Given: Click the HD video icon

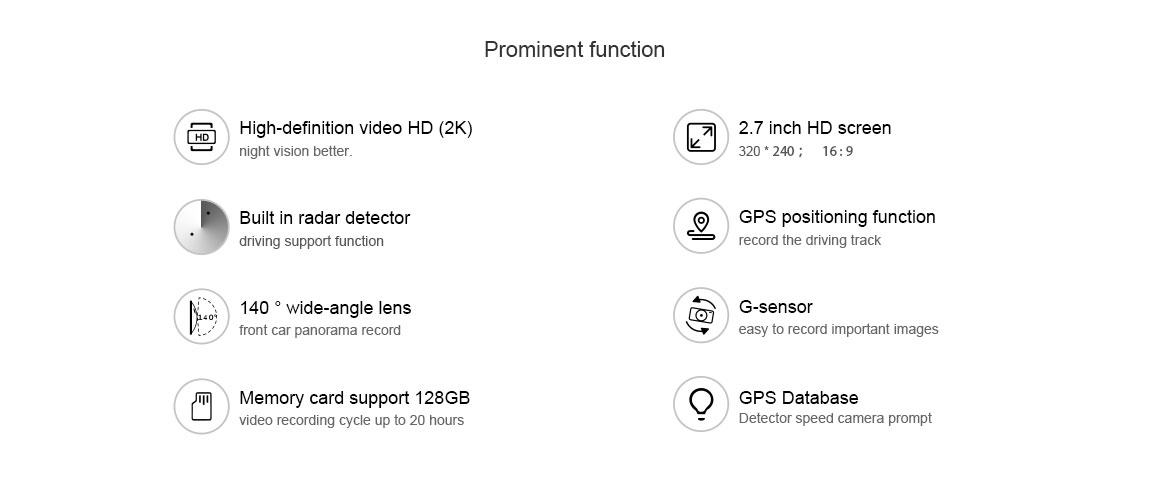Looking at the screenshot, I should click(x=202, y=138).
